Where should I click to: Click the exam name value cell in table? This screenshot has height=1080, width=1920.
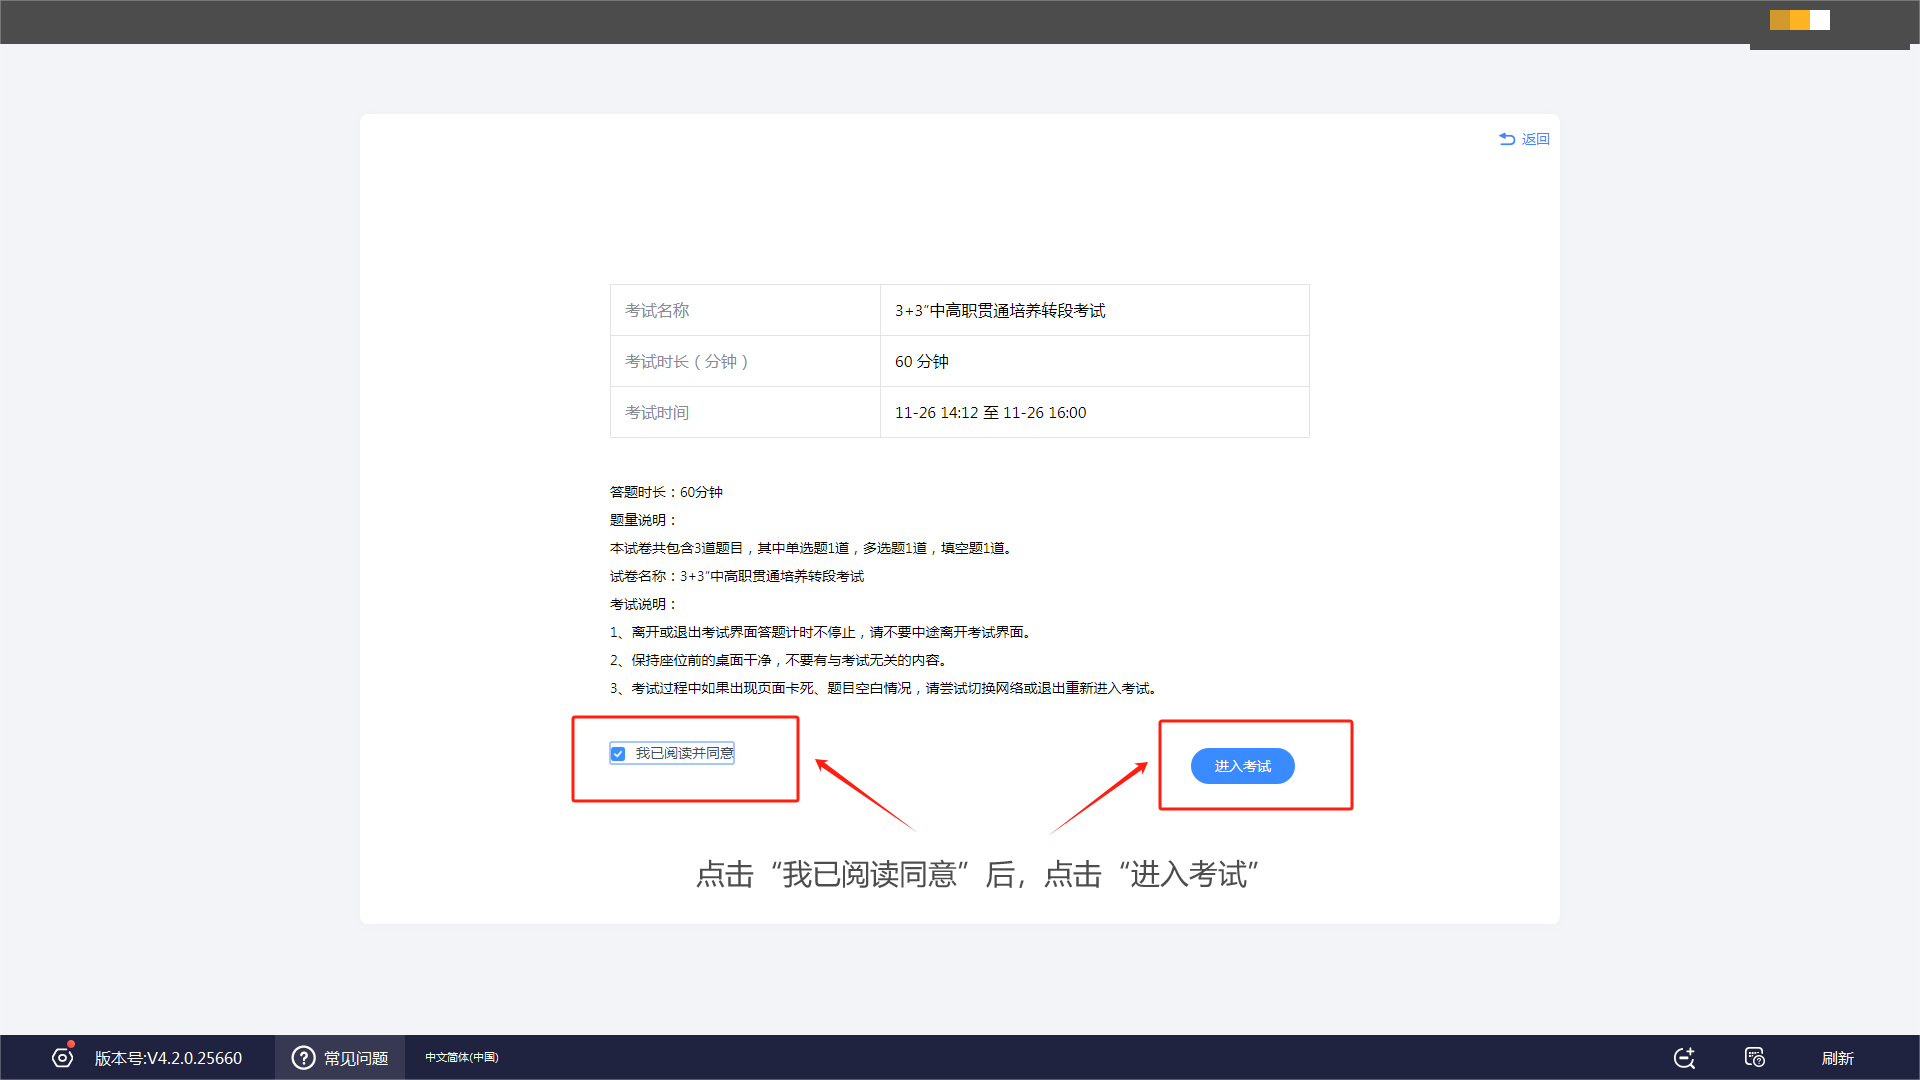tap(1000, 310)
